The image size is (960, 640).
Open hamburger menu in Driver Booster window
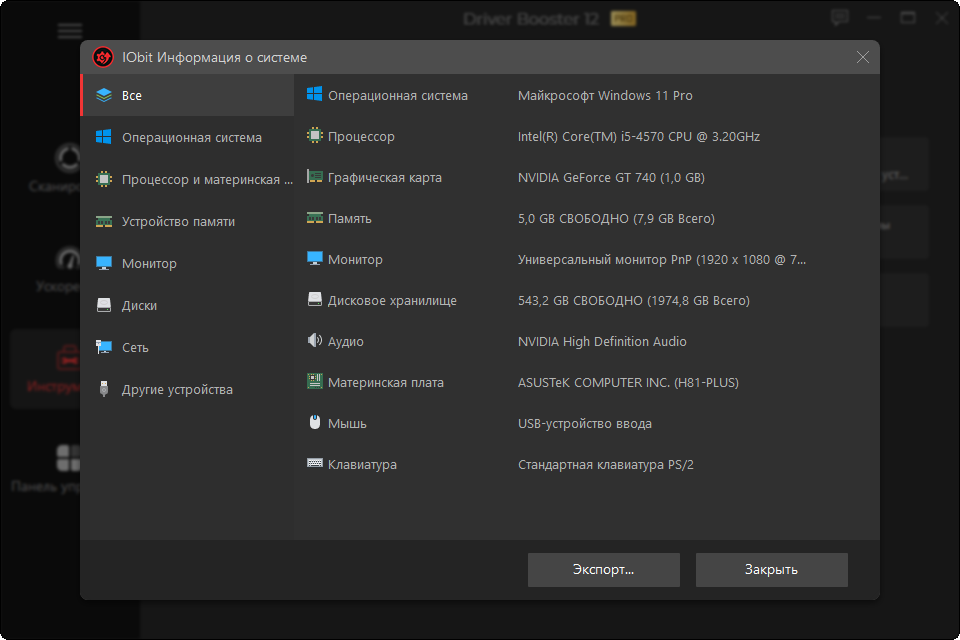coord(70,30)
